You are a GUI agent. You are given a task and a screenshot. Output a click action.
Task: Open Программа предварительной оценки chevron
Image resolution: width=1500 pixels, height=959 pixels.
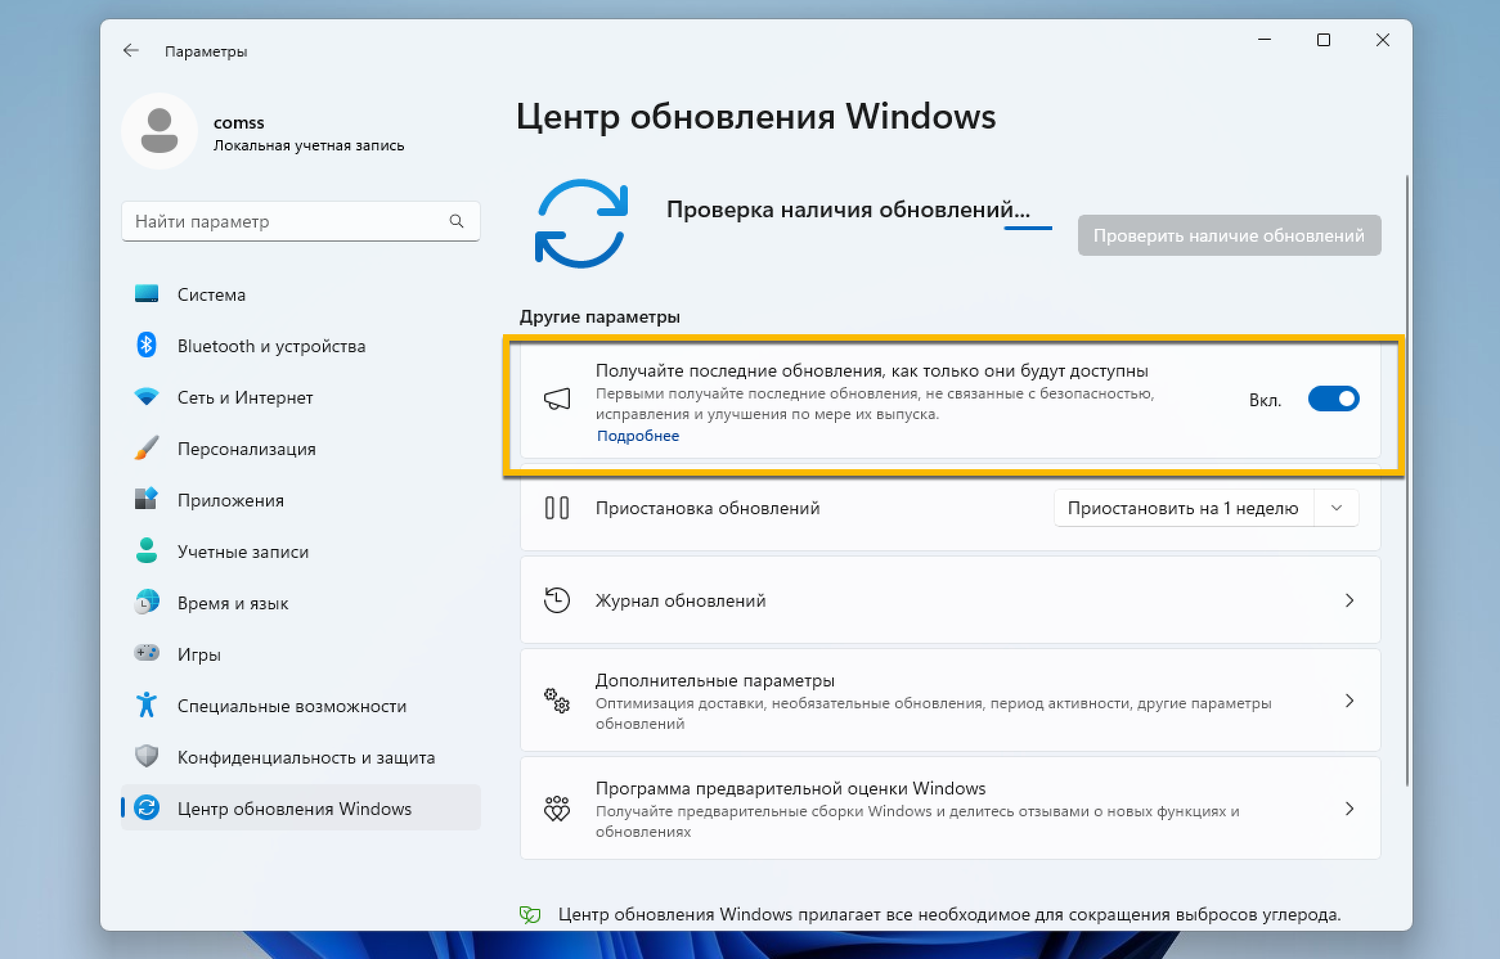[x=1349, y=808]
